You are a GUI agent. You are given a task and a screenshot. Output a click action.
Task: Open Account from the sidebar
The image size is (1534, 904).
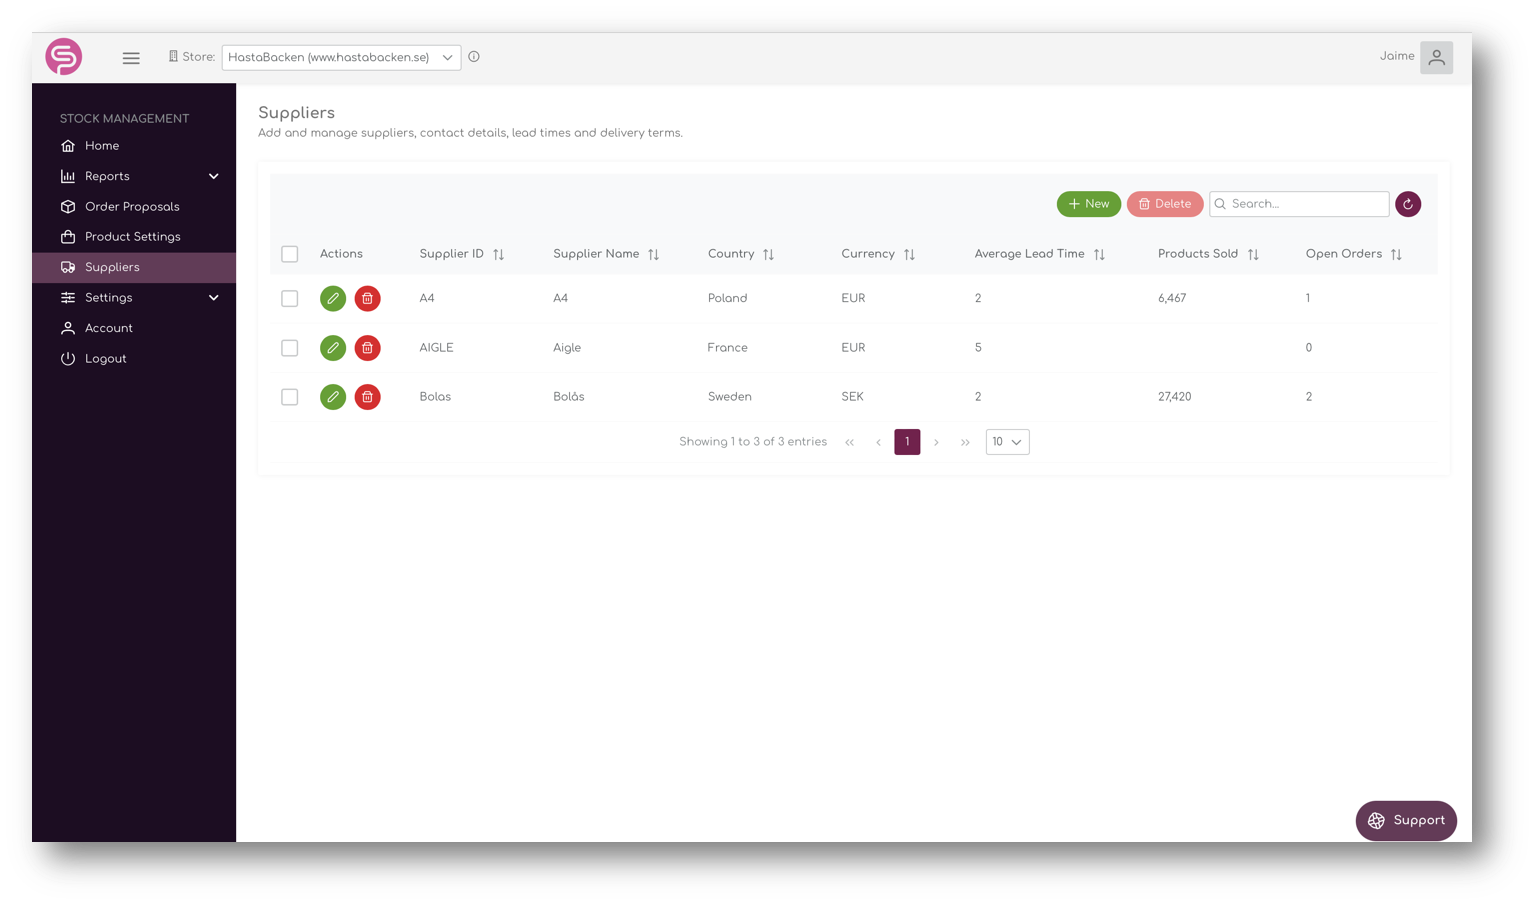108,328
